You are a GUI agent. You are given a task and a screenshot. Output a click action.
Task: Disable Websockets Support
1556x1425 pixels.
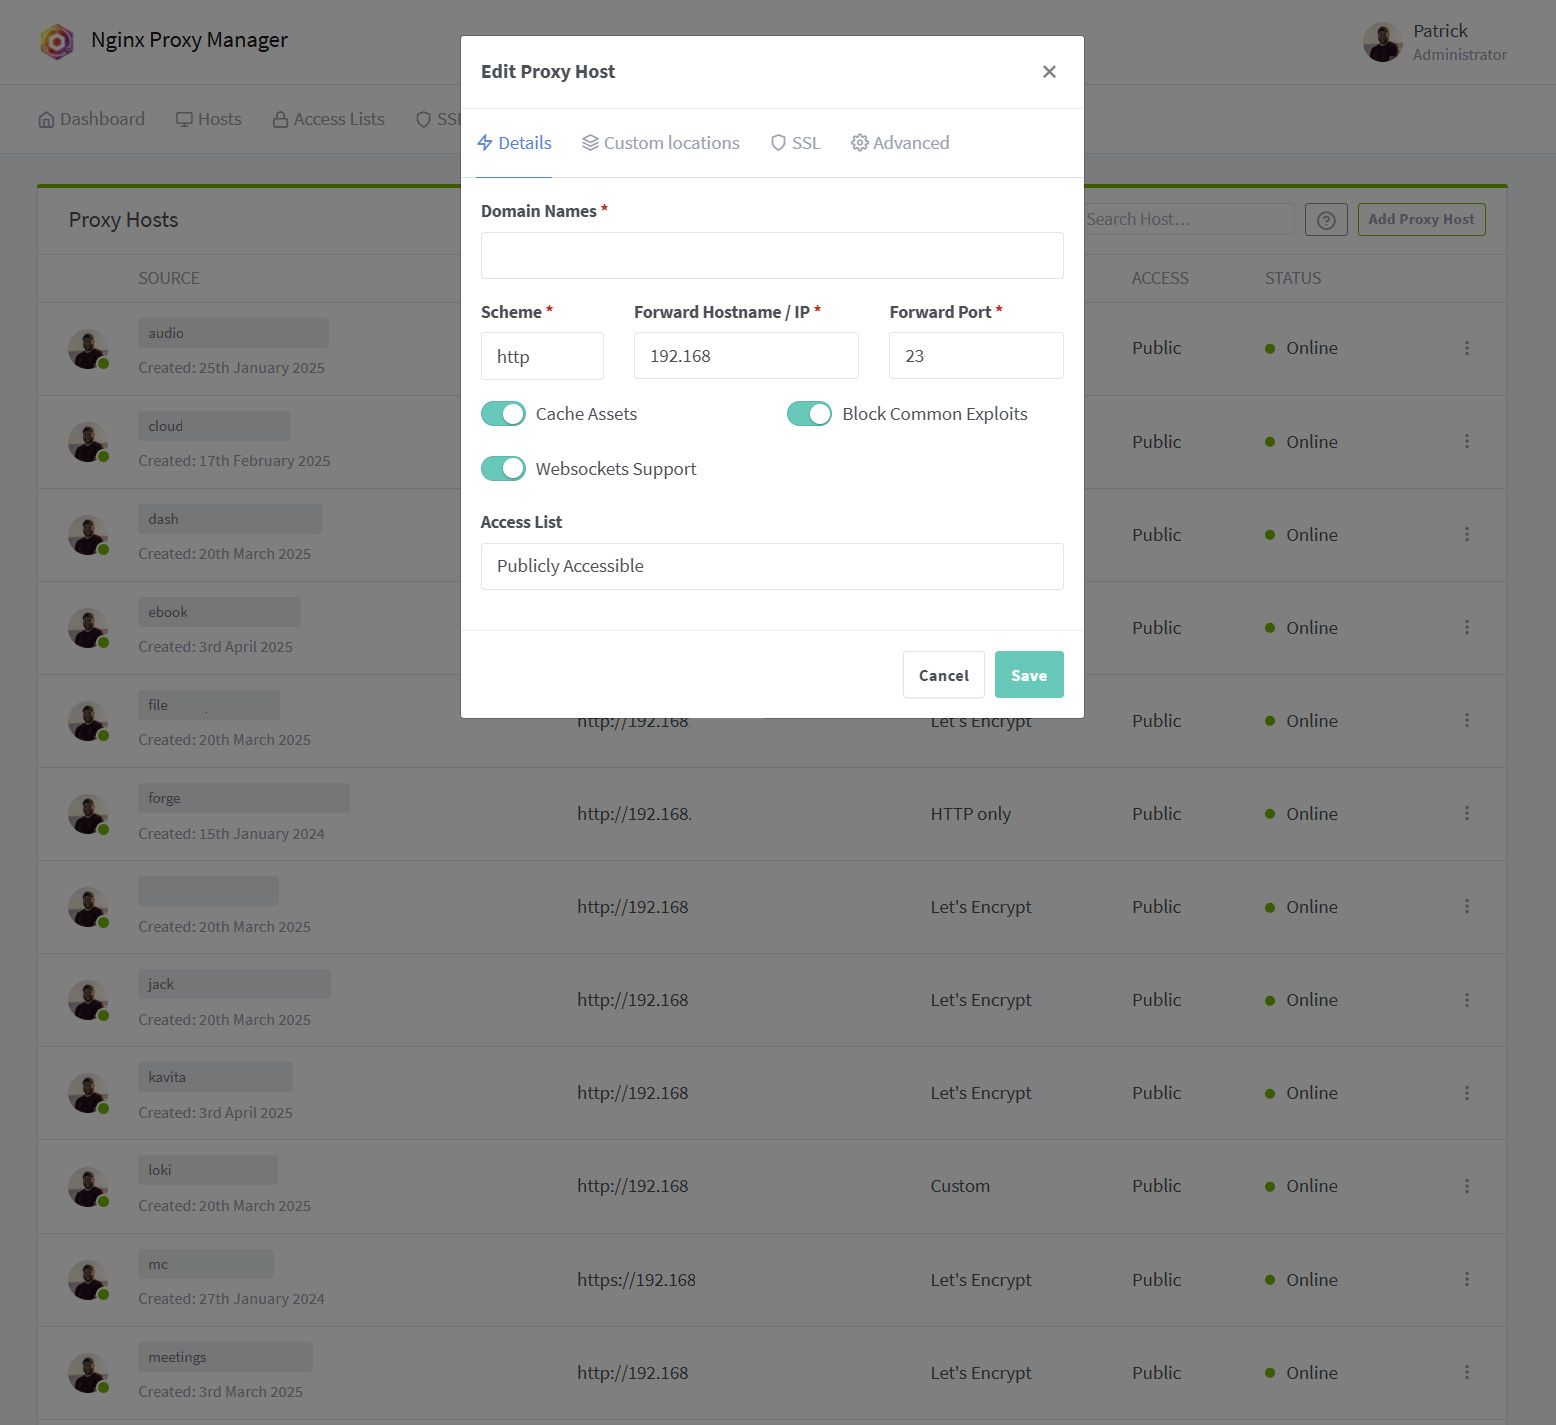503,468
